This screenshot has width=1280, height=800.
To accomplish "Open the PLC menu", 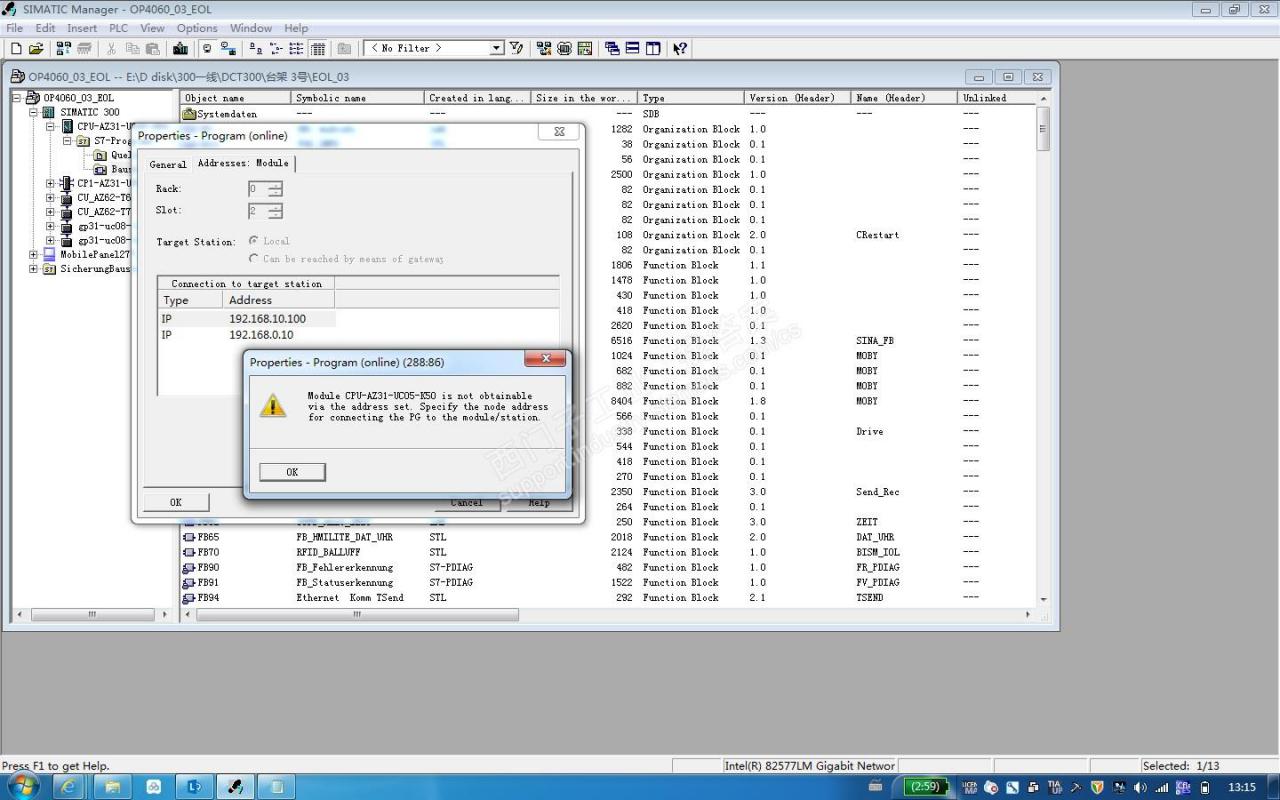I will (119, 28).
